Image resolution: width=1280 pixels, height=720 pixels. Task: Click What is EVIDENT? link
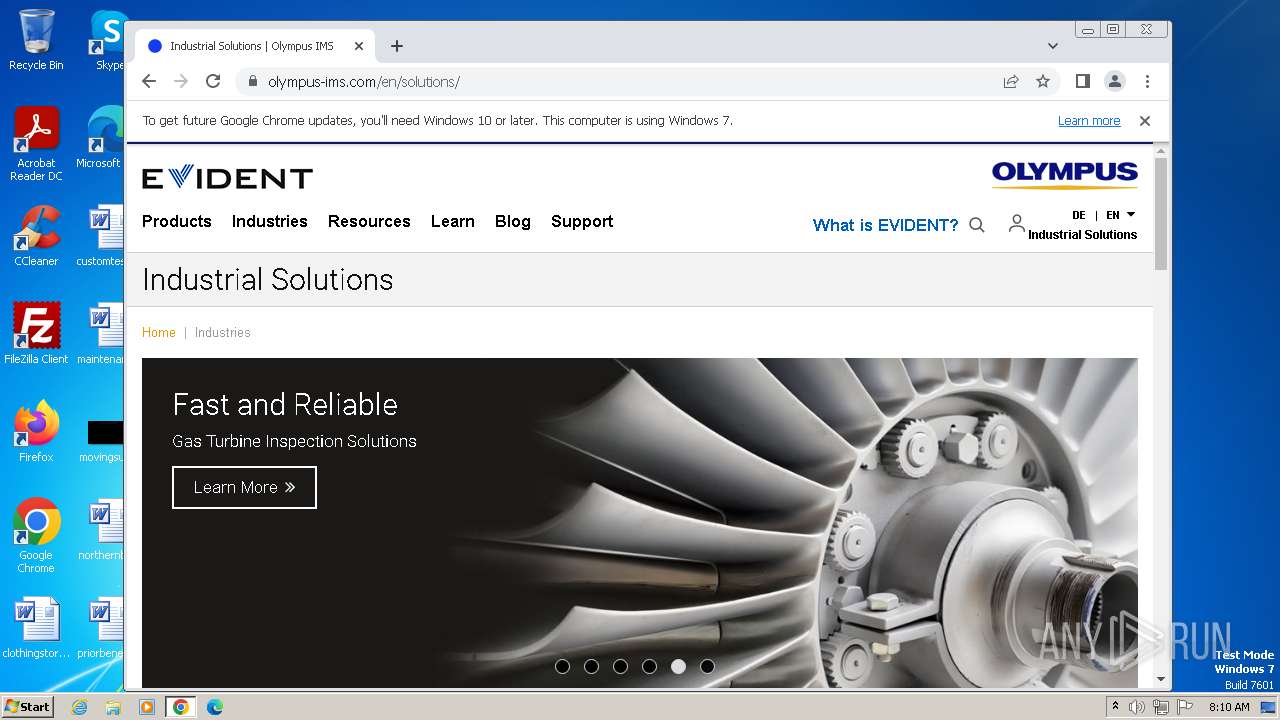click(885, 225)
